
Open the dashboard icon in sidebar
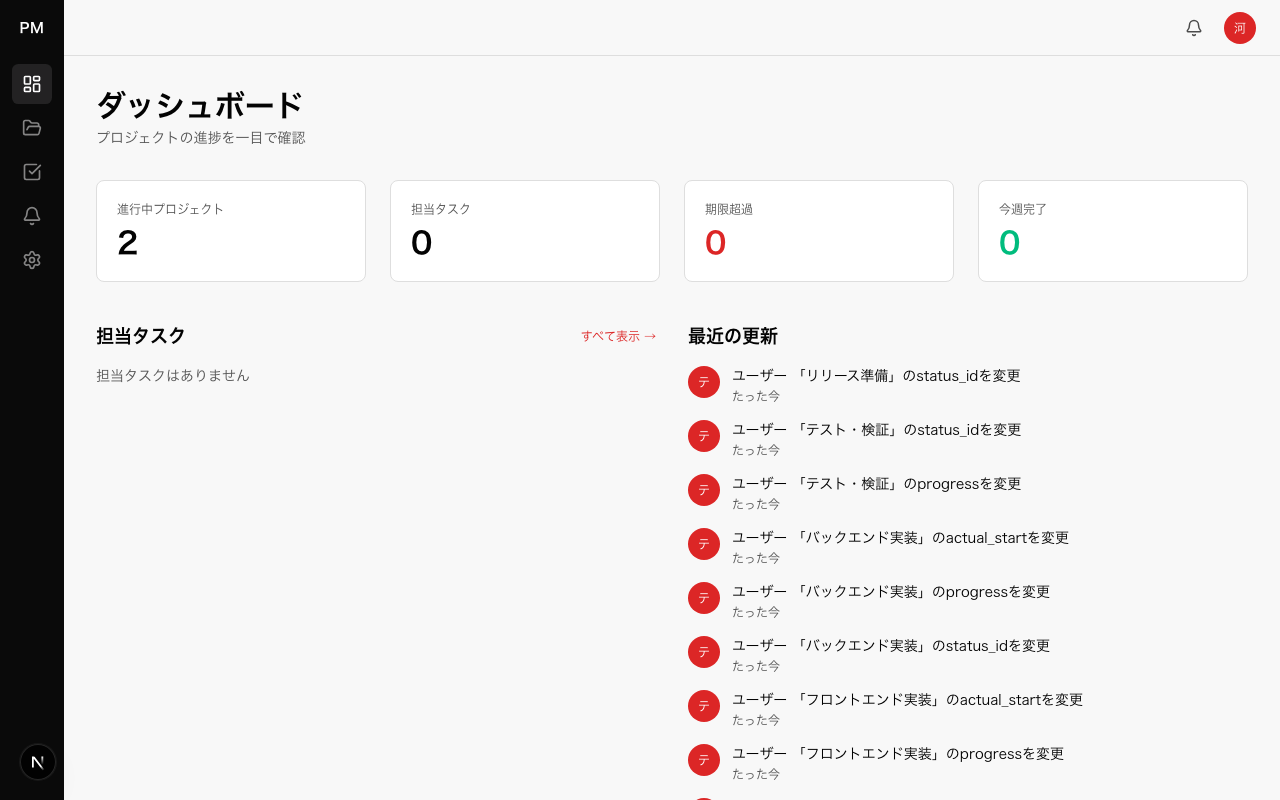[32, 84]
